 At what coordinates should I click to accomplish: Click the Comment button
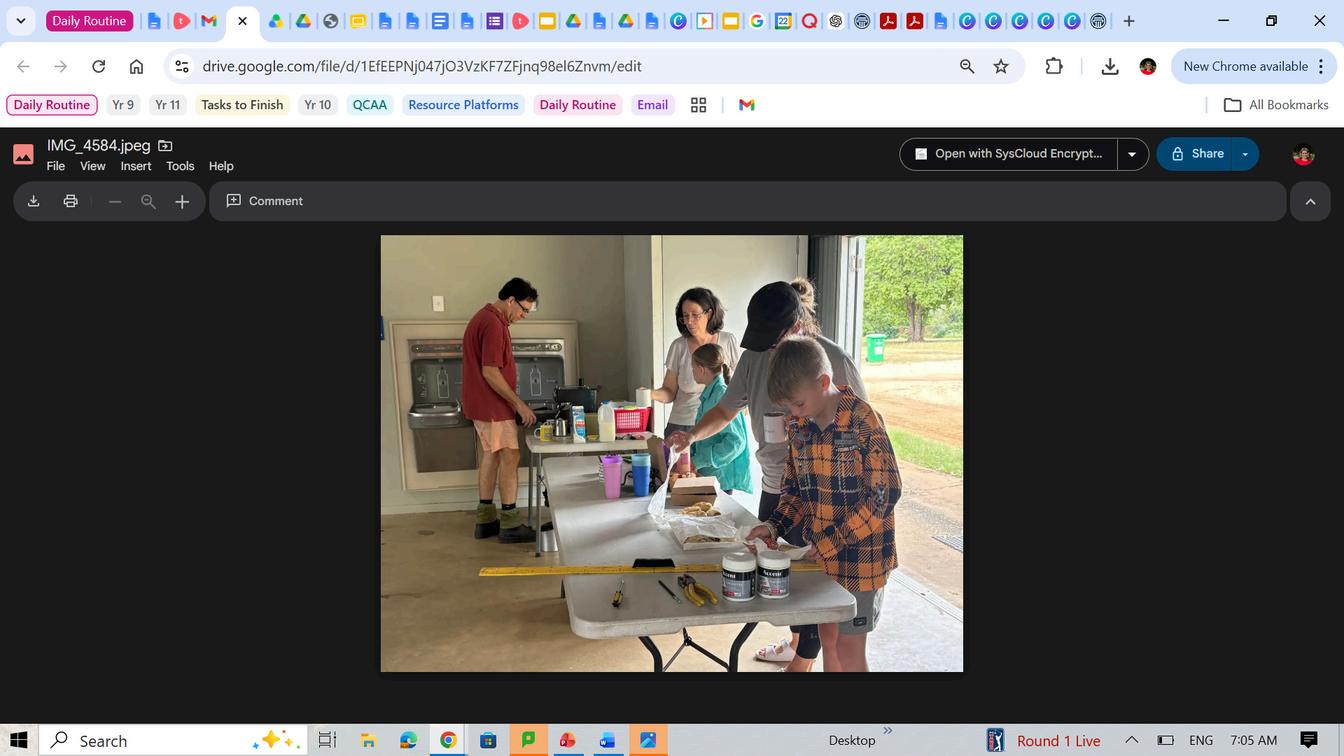(x=265, y=201)
